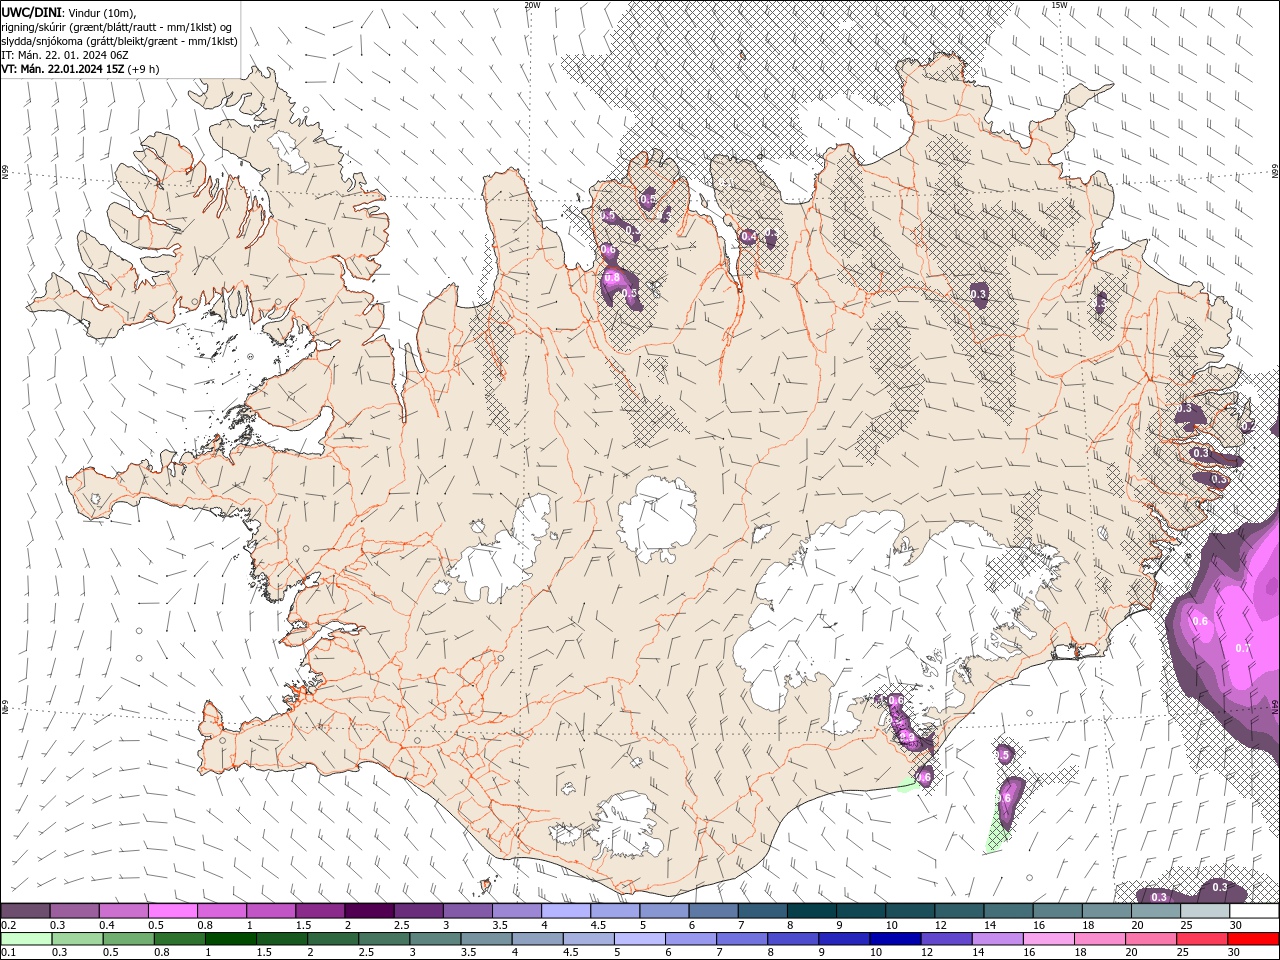Click bright red rain-scale swatch starting at 30
The height and width of the screenshot is (960, 1280).
(x=1253, y=939)
